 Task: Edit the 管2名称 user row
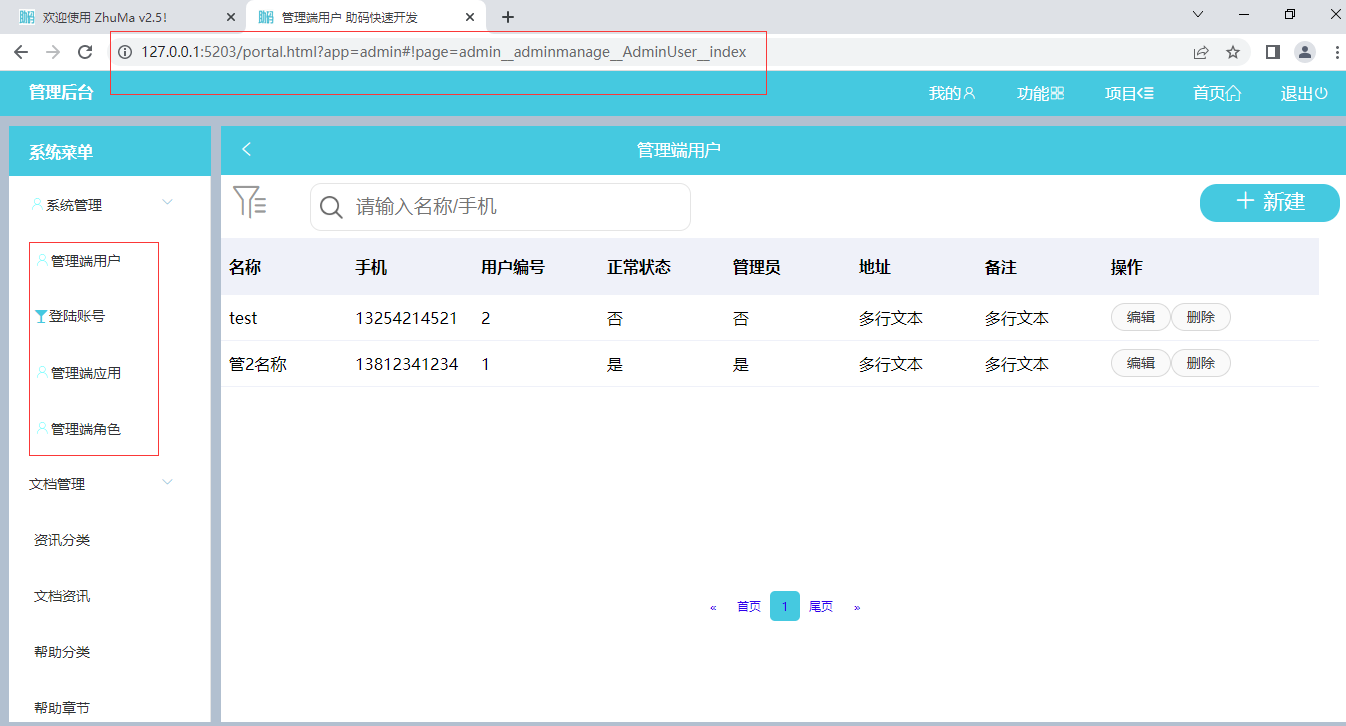[x=1140, y=363]
